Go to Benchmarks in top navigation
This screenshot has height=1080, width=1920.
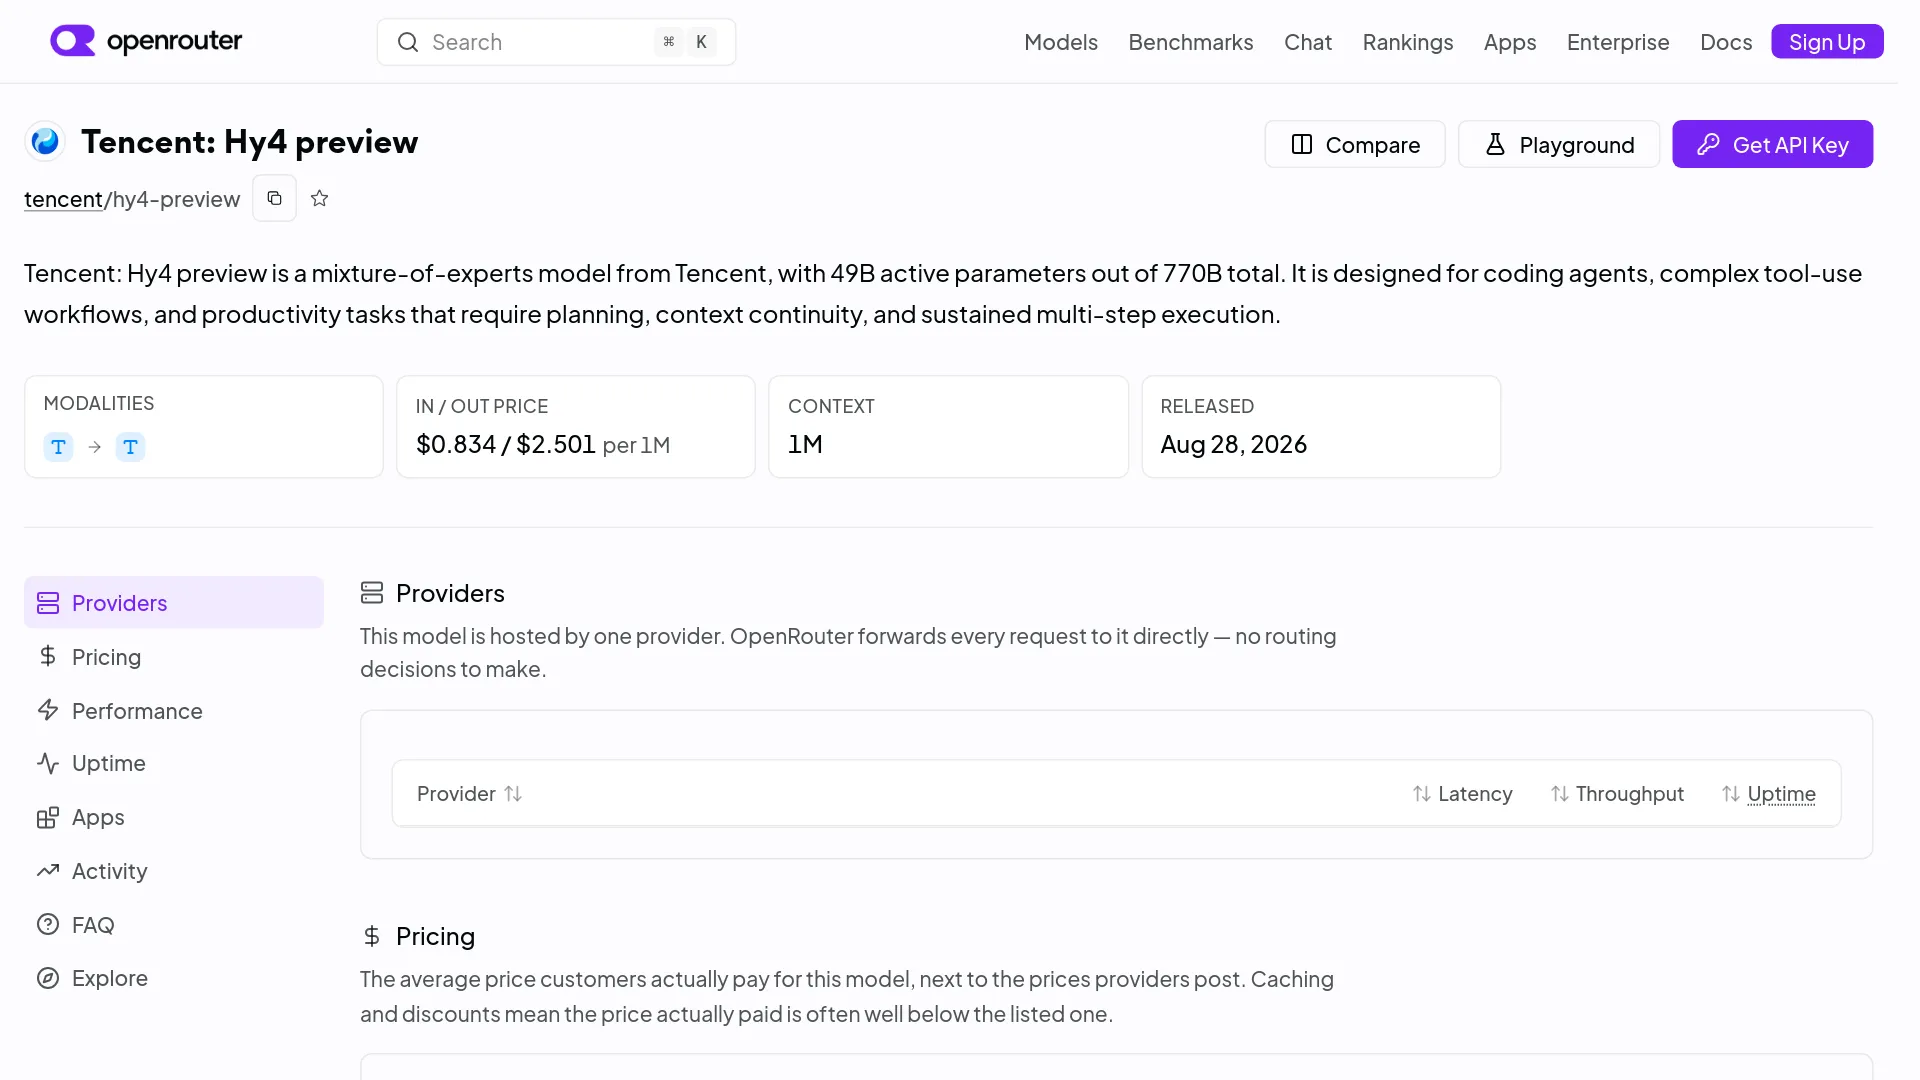[1190, 42]
